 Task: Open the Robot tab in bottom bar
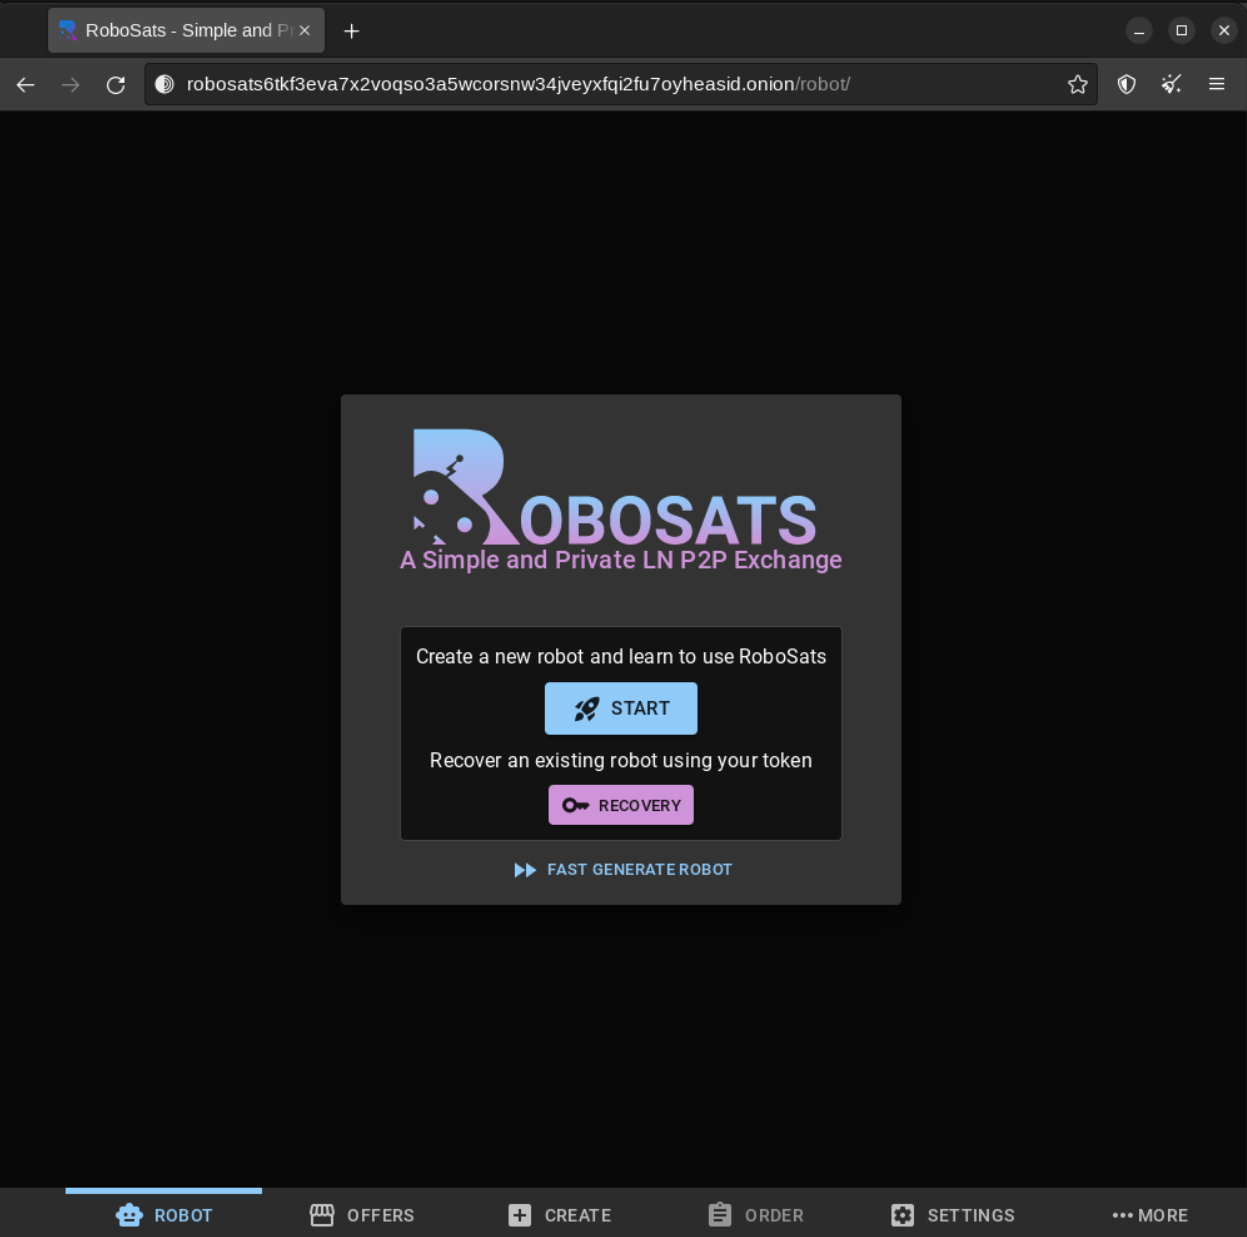point(164,1215)
